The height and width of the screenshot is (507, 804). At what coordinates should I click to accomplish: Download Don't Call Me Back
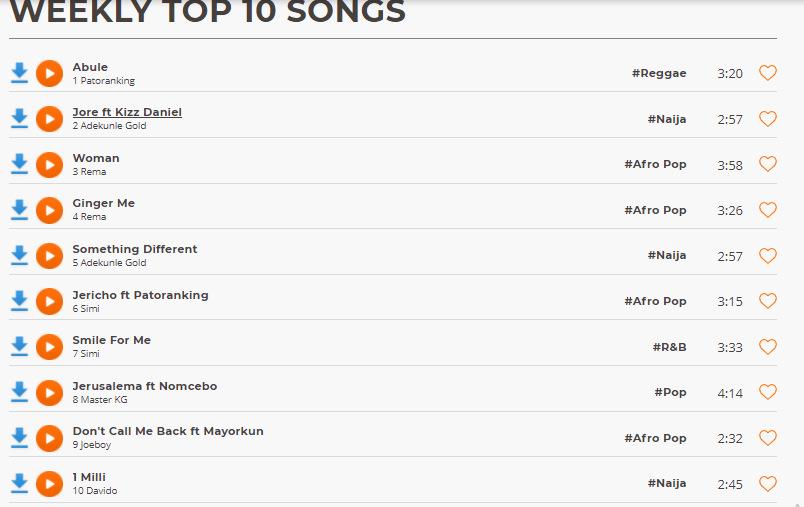coord(19,437)
